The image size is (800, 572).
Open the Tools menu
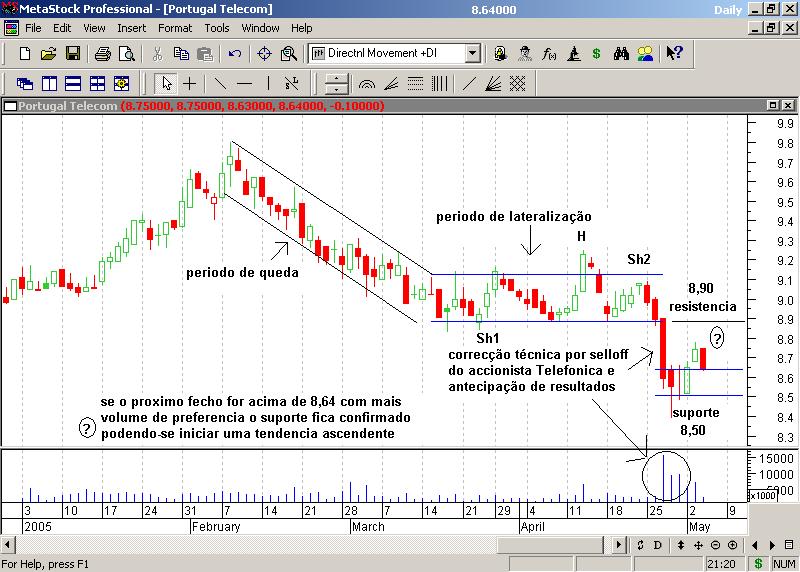217,28
